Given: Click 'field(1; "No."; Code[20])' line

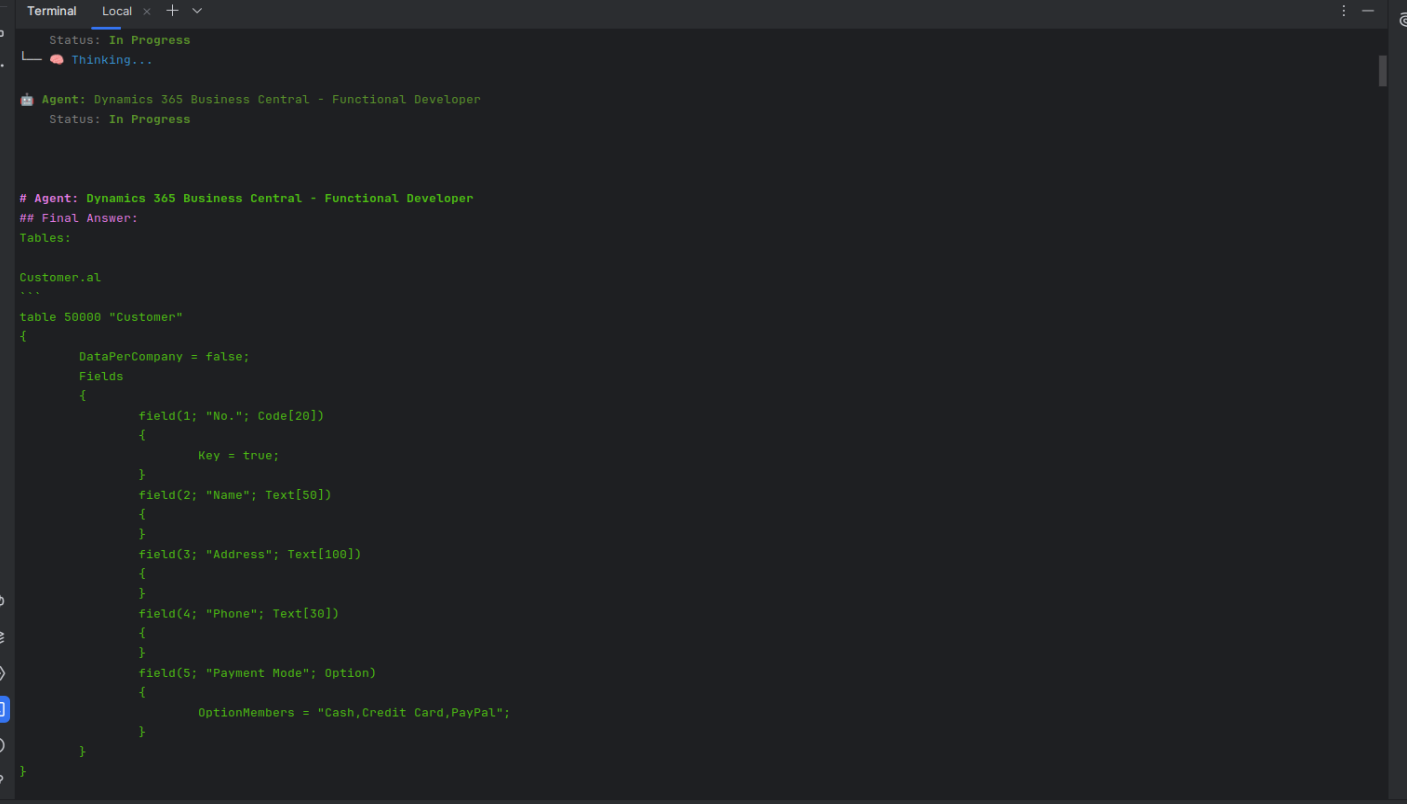Looking at the screenshot, I should click(x=231, y=416).
